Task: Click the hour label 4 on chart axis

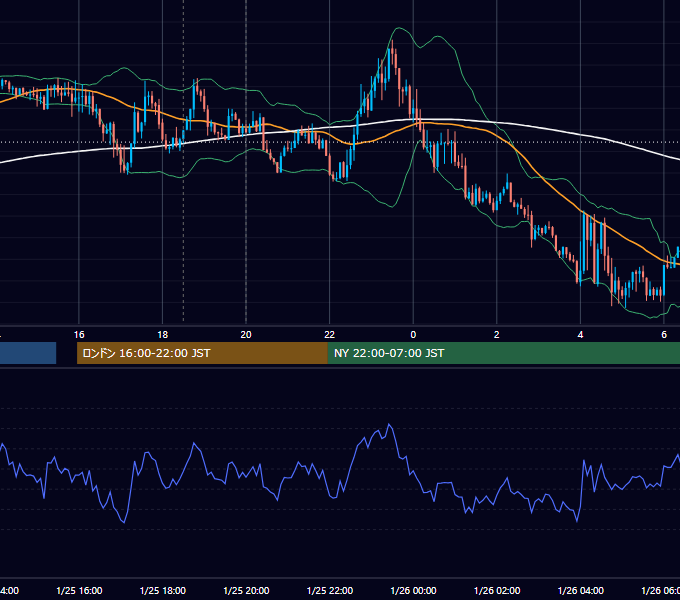Action: (580, 335)
